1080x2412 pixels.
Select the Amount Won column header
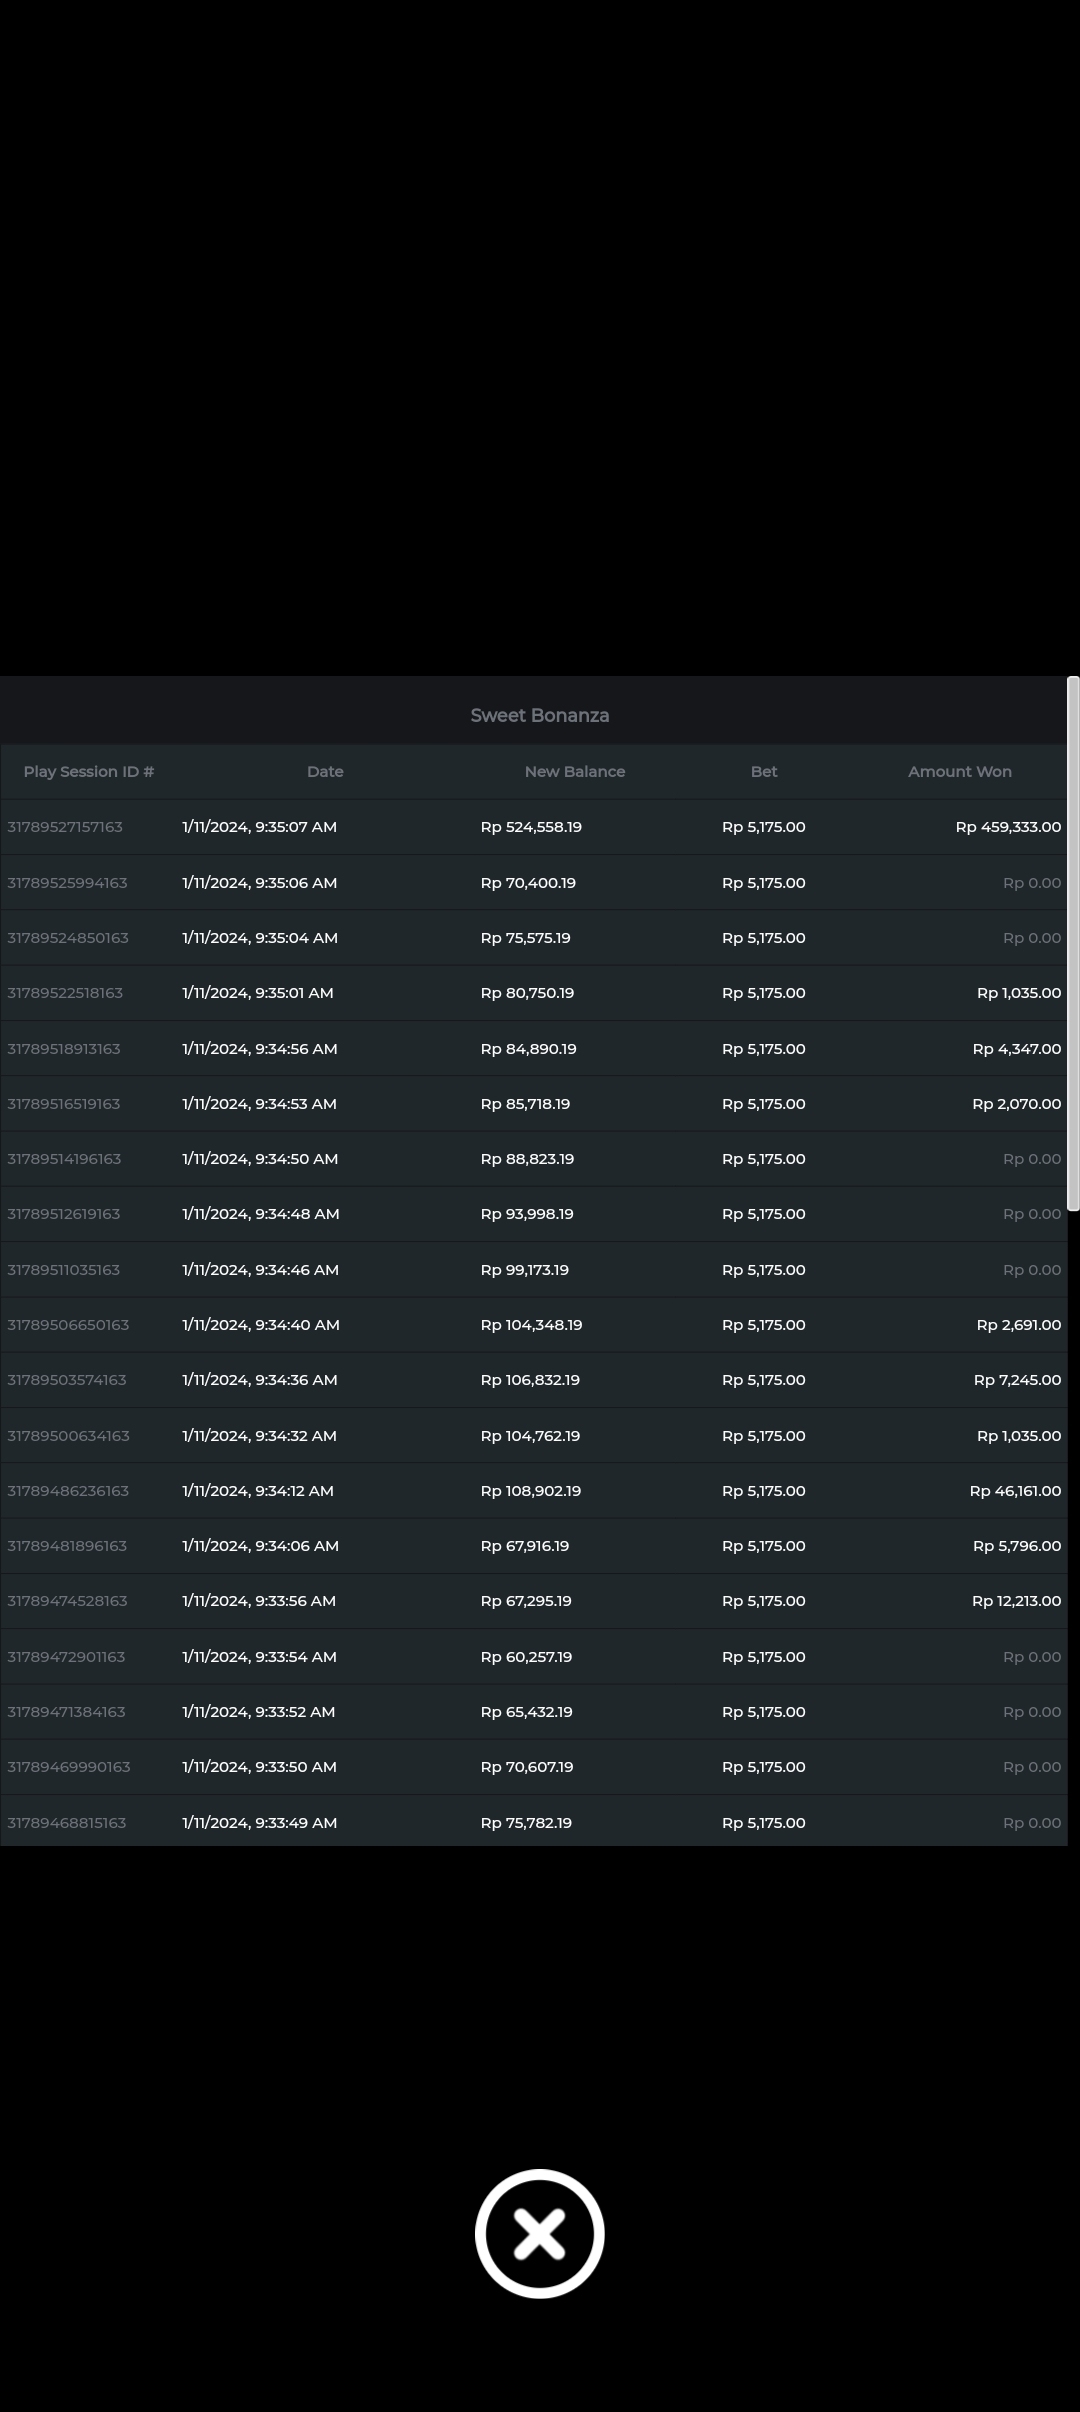point(959,772)
